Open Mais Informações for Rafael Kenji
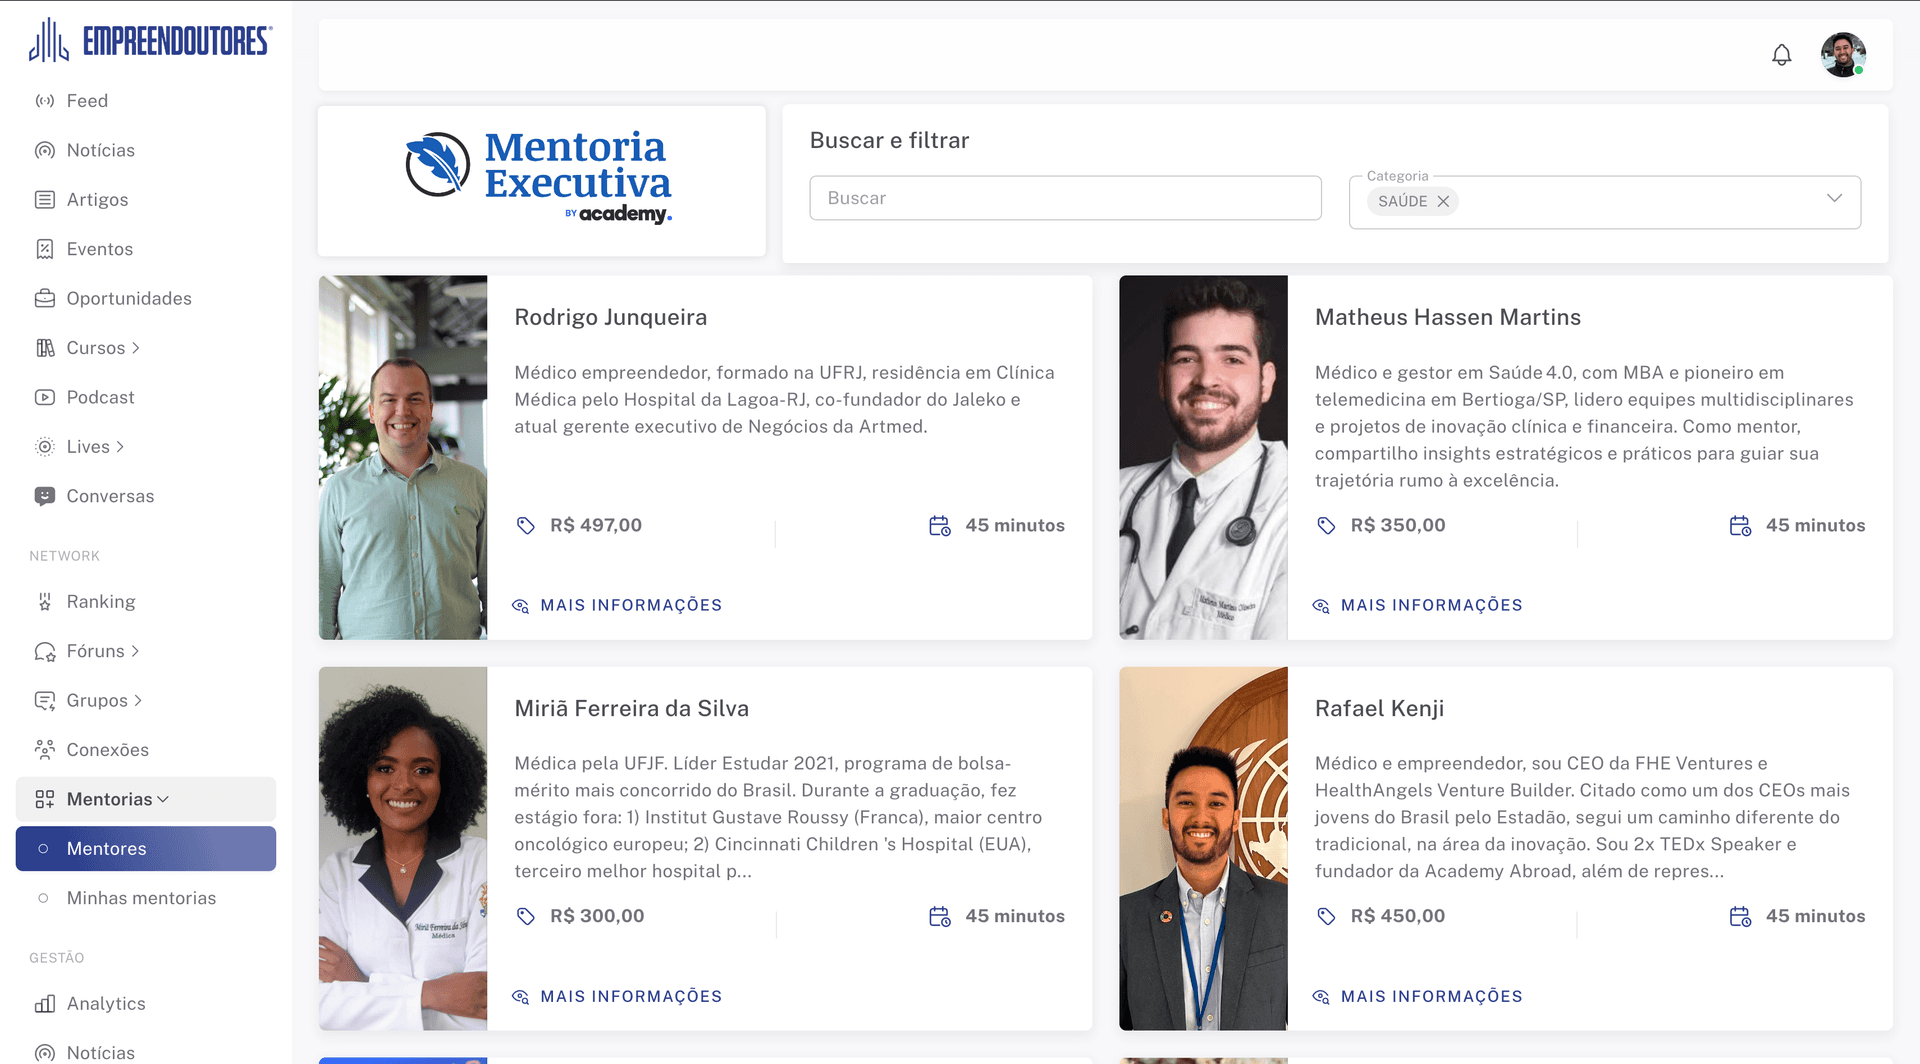The width and height of the screenshot is (1920, 1064). (x=1430, y=996)
